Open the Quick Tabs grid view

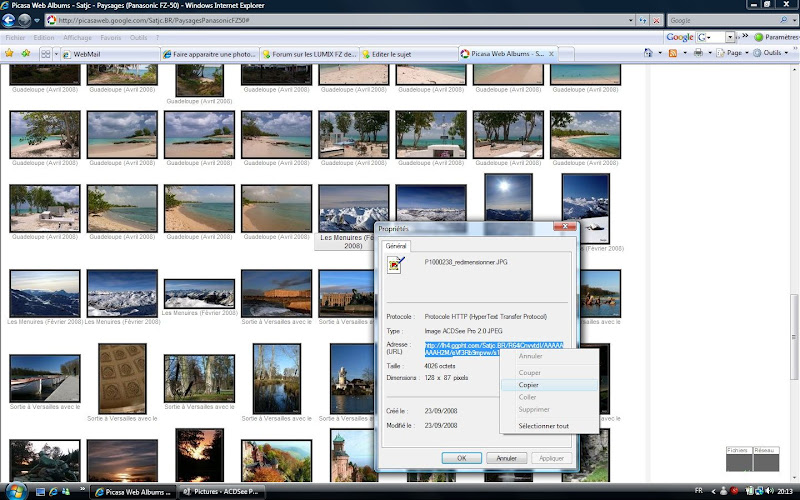pos(45,54)
